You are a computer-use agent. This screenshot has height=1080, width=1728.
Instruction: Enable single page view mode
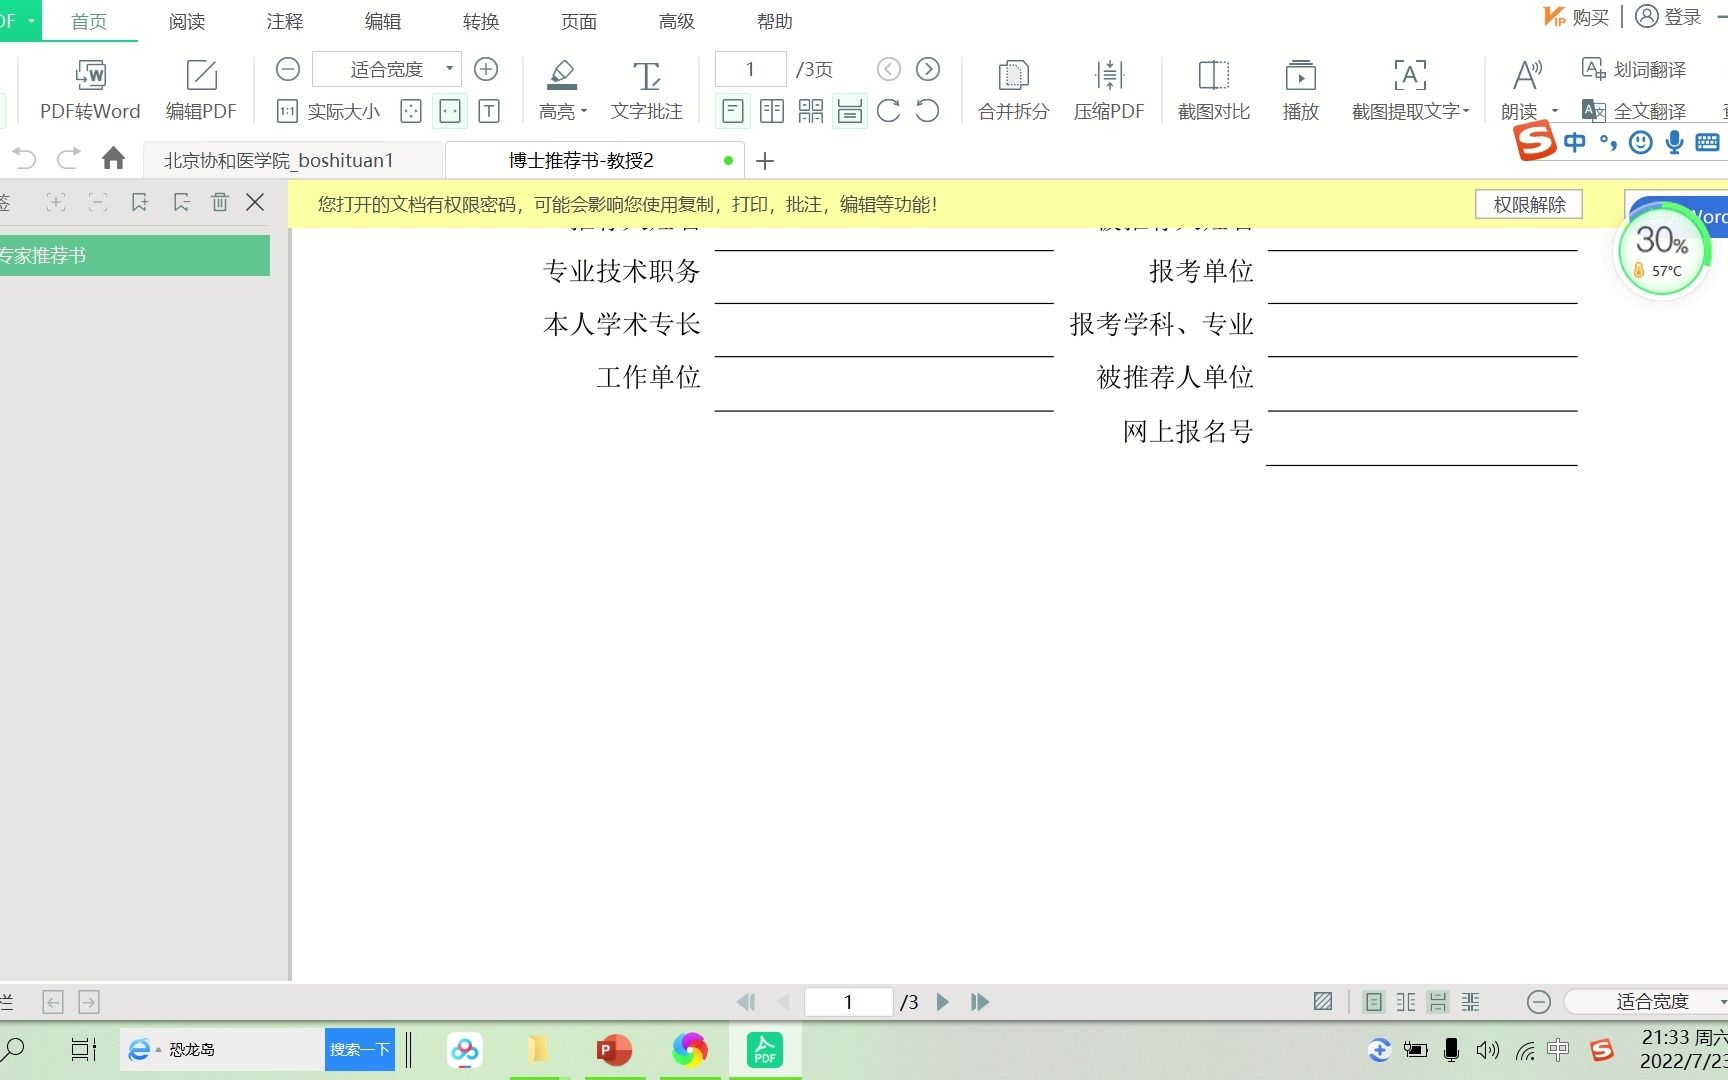[x=732, y=111]
